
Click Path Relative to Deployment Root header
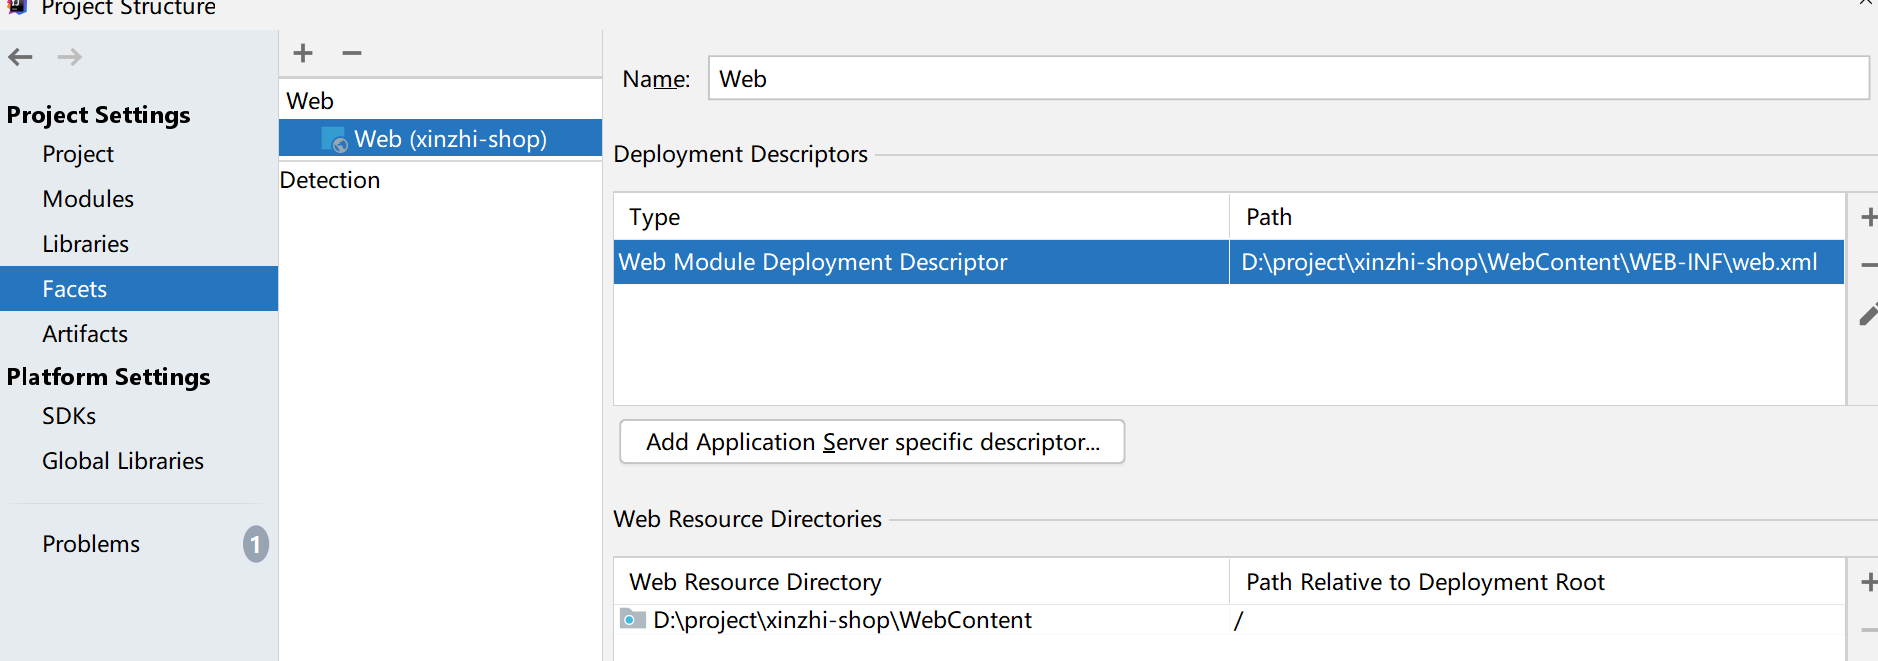tap(1537, 582)
